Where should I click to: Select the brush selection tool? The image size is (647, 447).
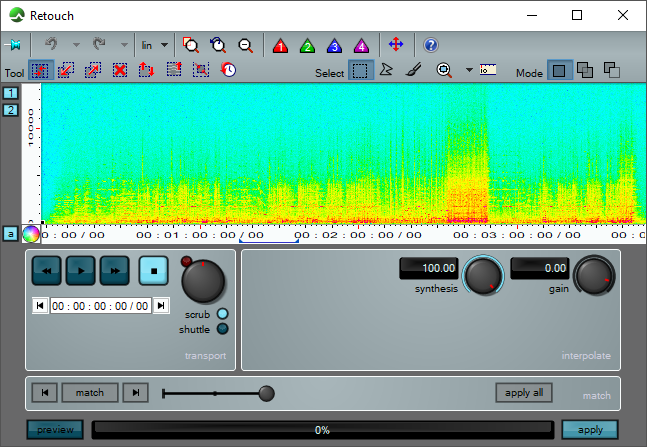[412, 71]
